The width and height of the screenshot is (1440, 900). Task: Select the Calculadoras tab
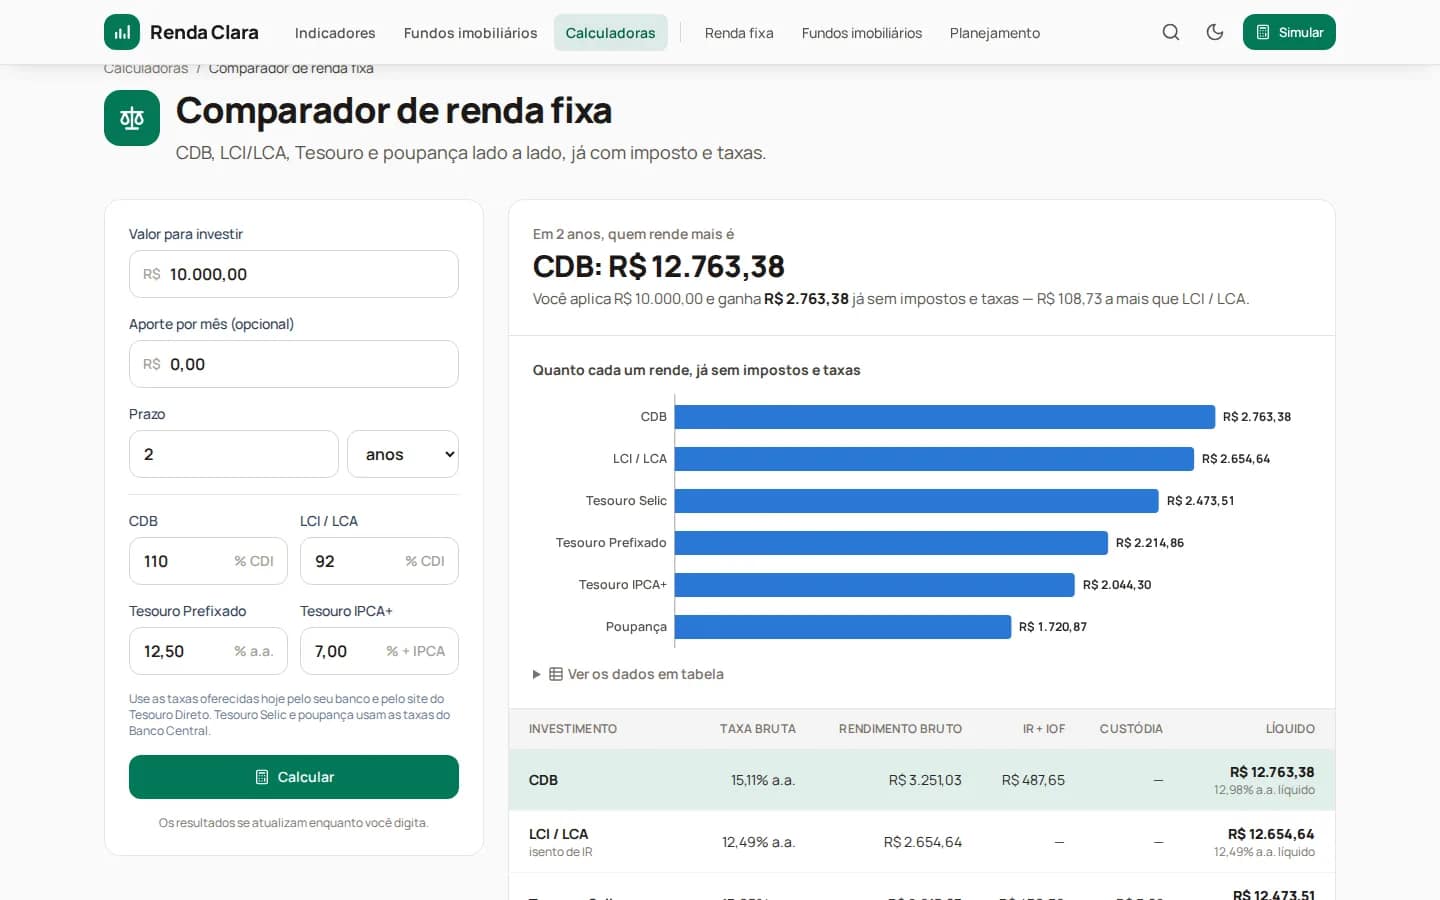(610, 33)
